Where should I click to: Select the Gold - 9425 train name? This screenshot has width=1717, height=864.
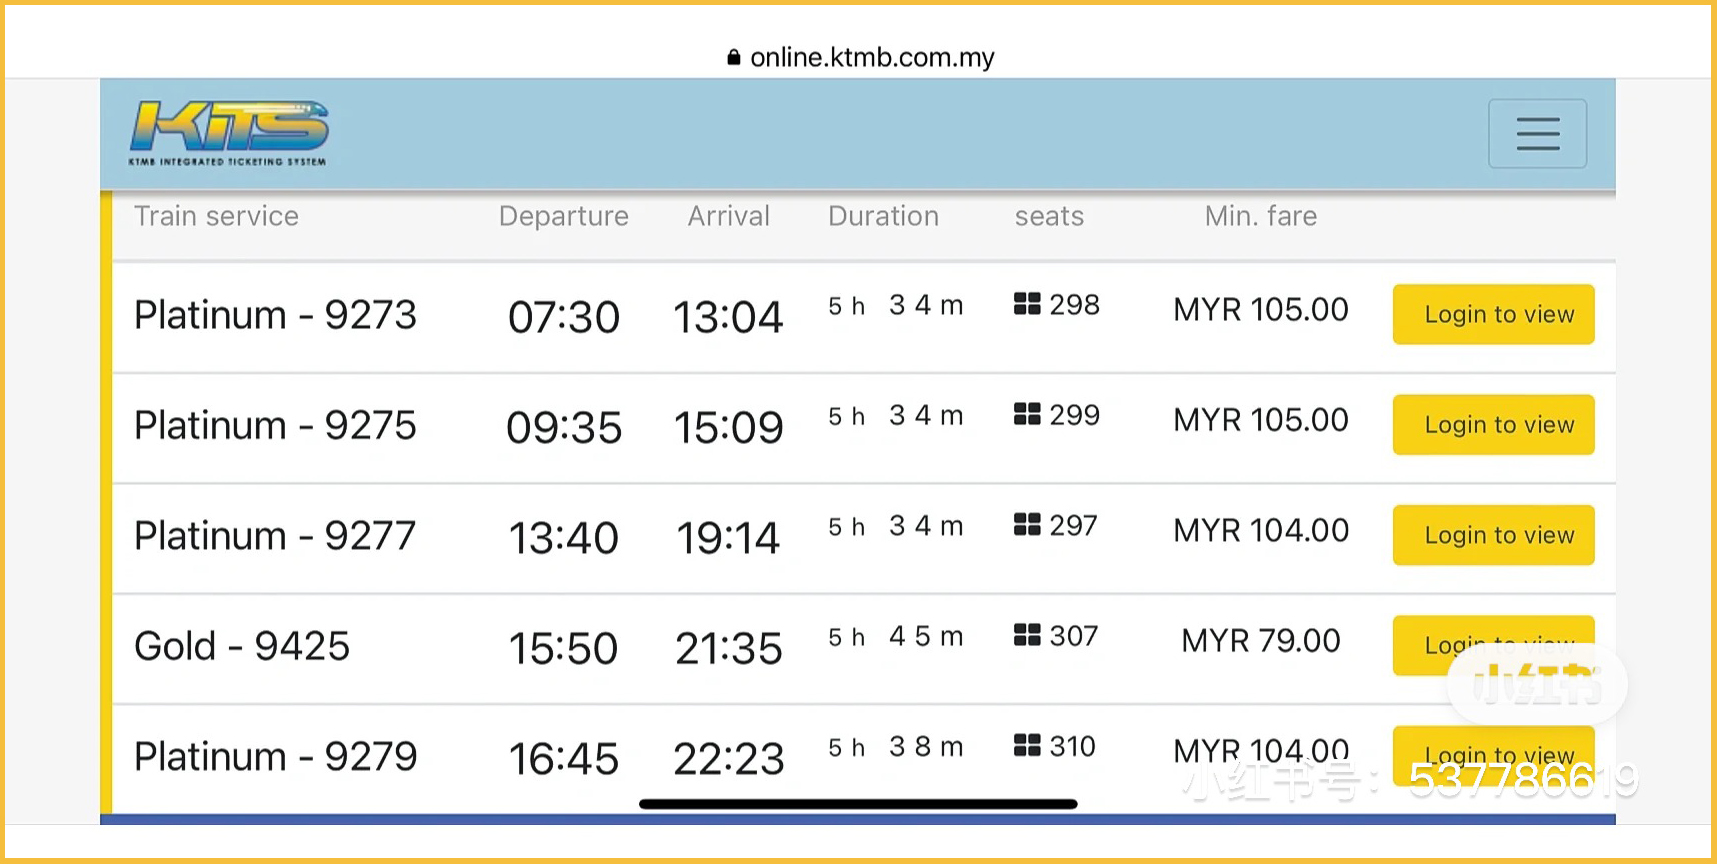point(242,647)
